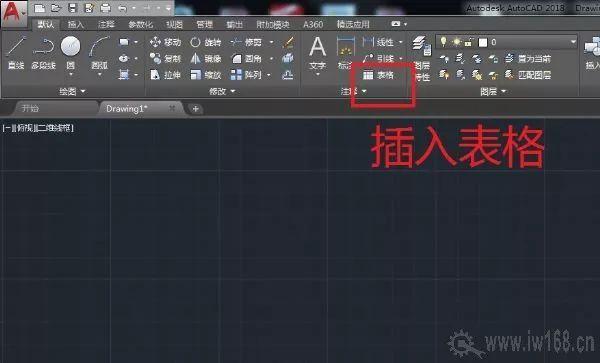Image resolution: width=600 pixels, height=363 pixels.
Task: Select the Array (阵列) tool
Action: [x=246, y=75]
